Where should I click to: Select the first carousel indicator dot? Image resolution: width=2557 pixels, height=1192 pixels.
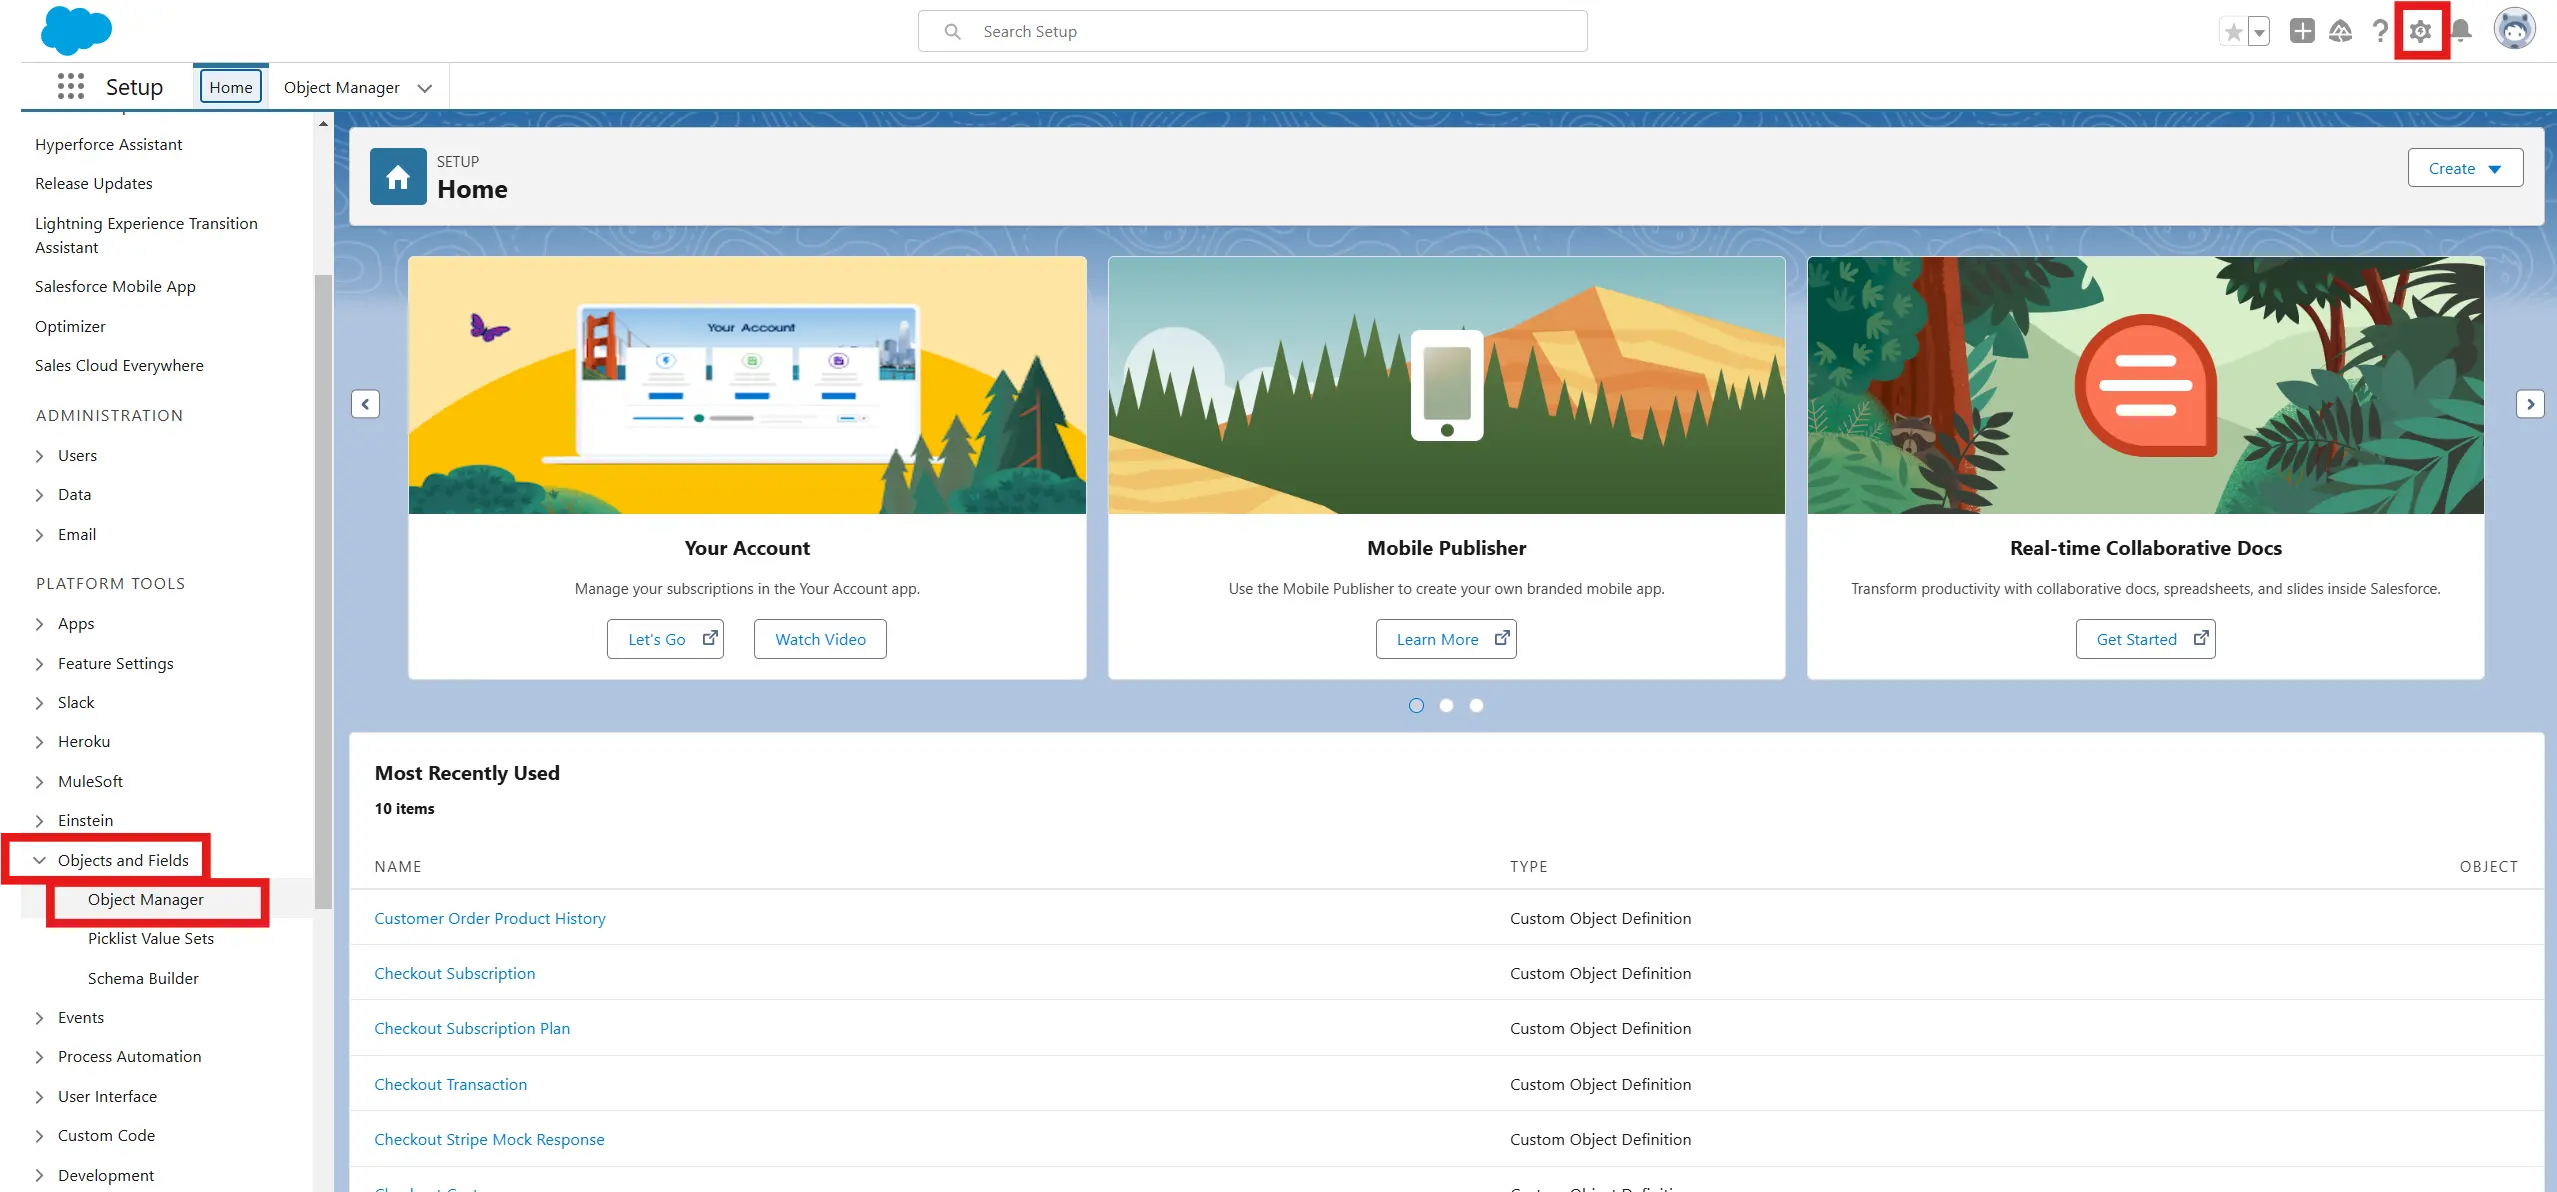click(1416, 706)
